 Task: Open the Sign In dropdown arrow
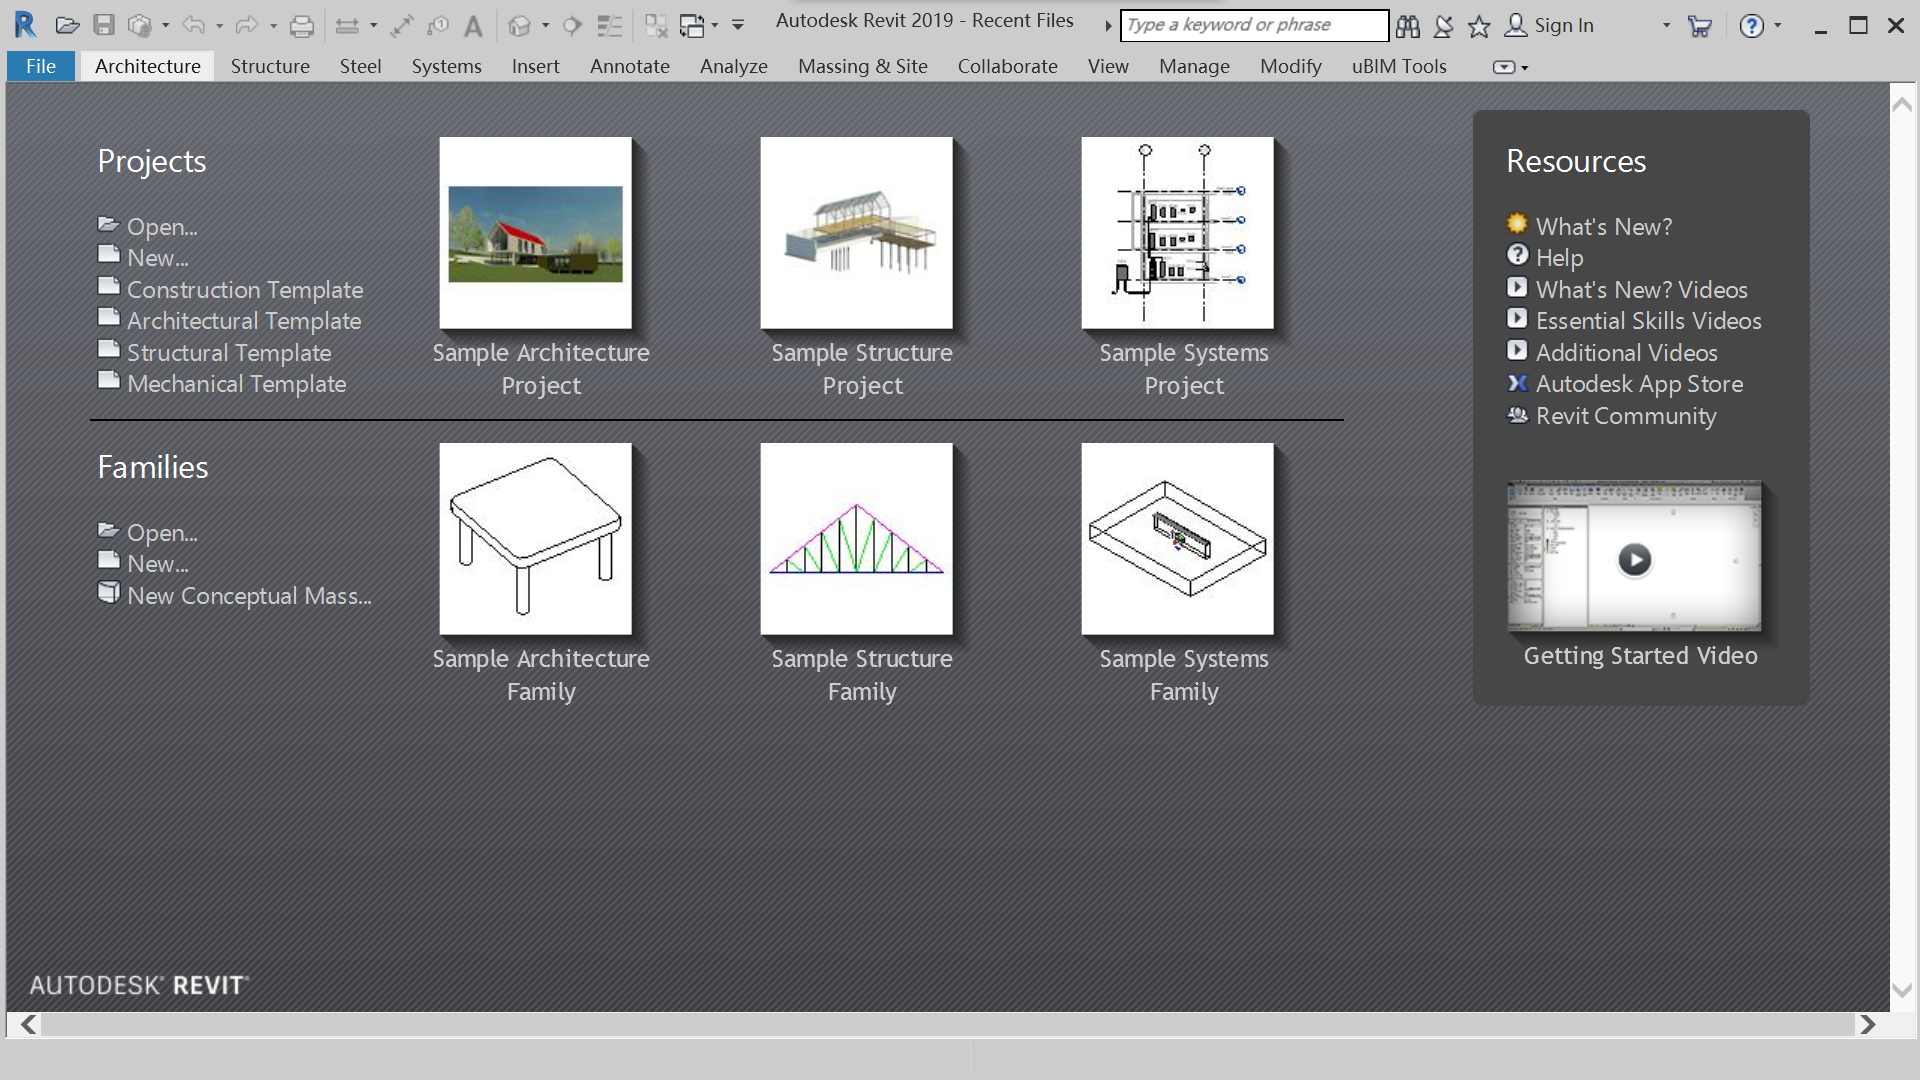(x=1666, y=26)
